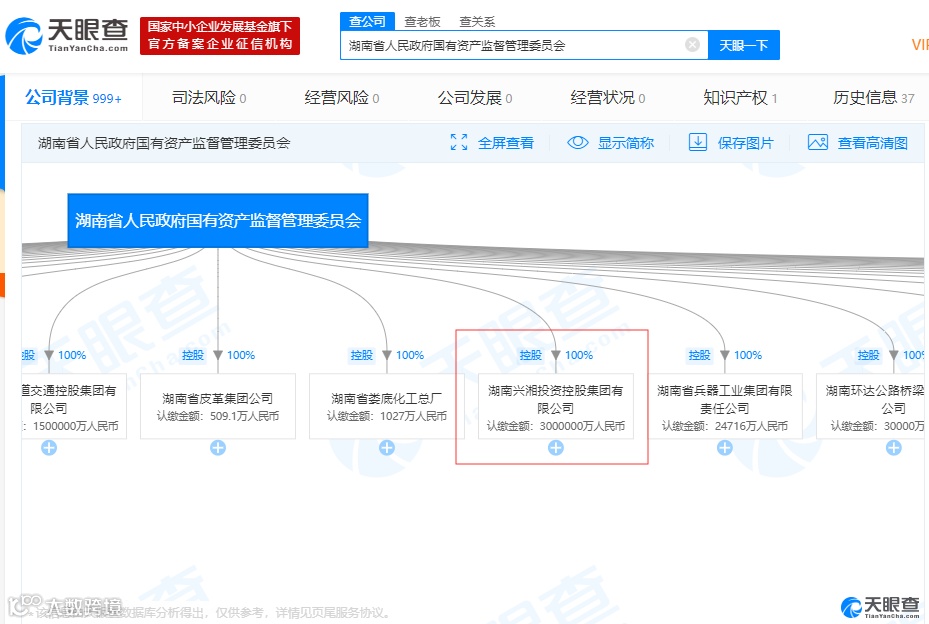Open the 知识产权 tab
This screenshot has width=929, height=624.
click(x=740, y=98)
